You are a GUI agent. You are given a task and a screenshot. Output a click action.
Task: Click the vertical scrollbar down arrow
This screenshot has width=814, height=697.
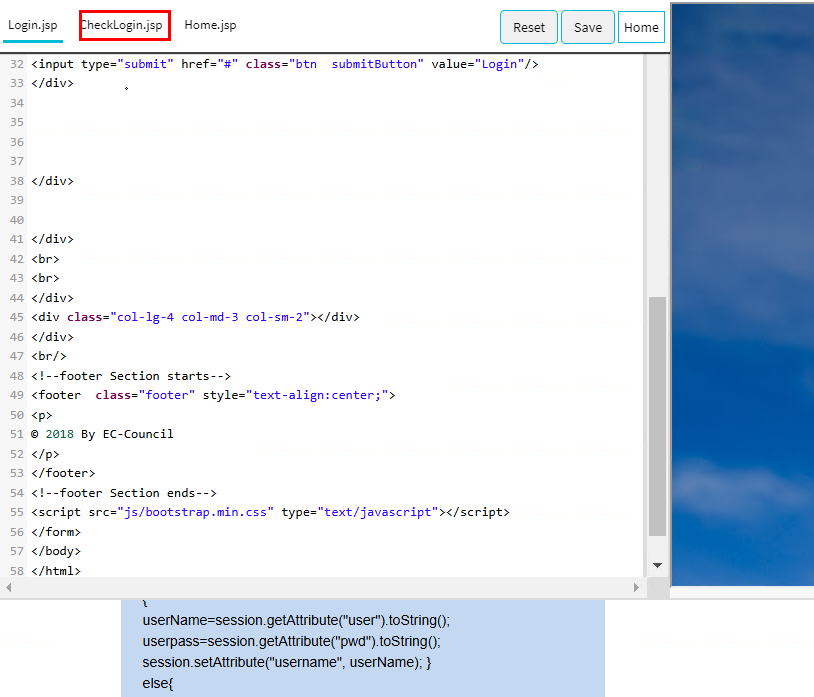click(657, 565)
